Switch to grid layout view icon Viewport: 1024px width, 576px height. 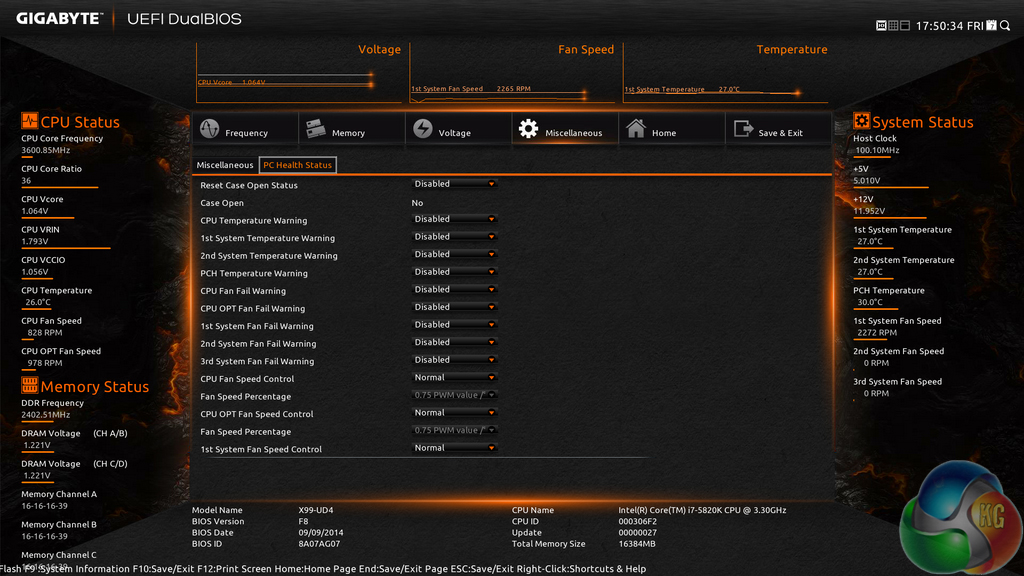click(893, 25)
